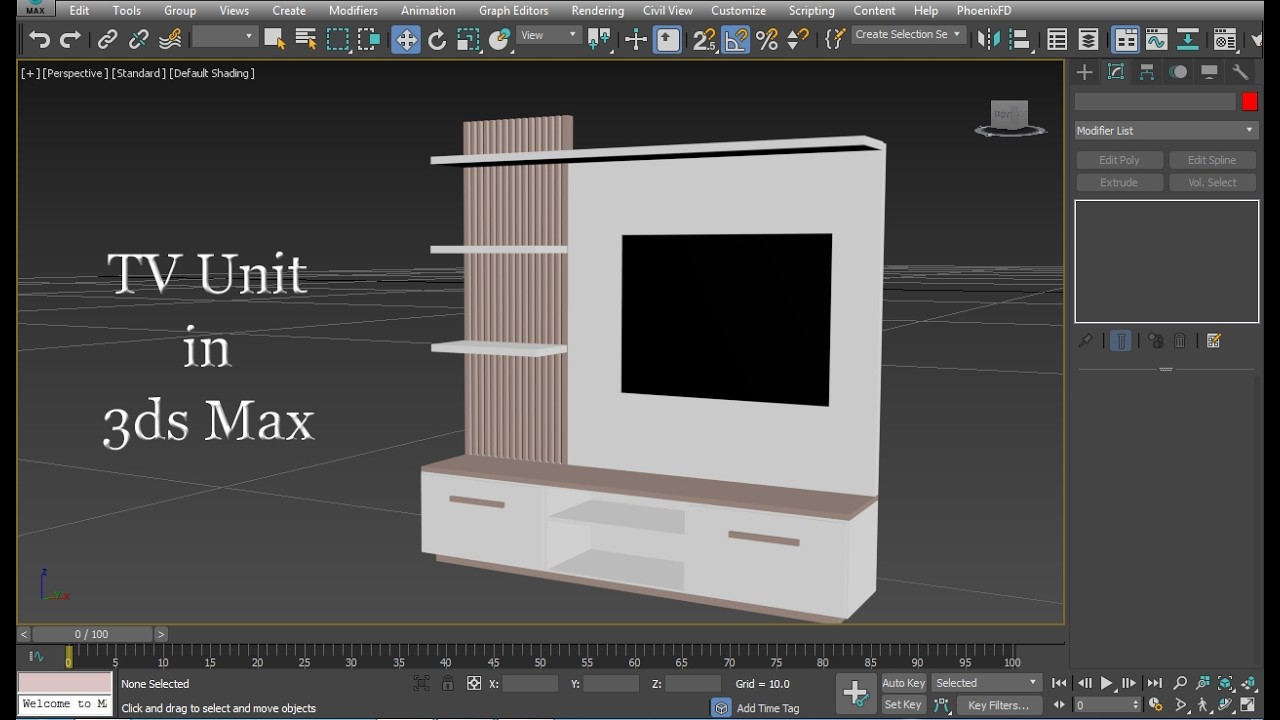Click the Edit Poly button
Screen dimensions: 1280x720
tap(1119, 160)
